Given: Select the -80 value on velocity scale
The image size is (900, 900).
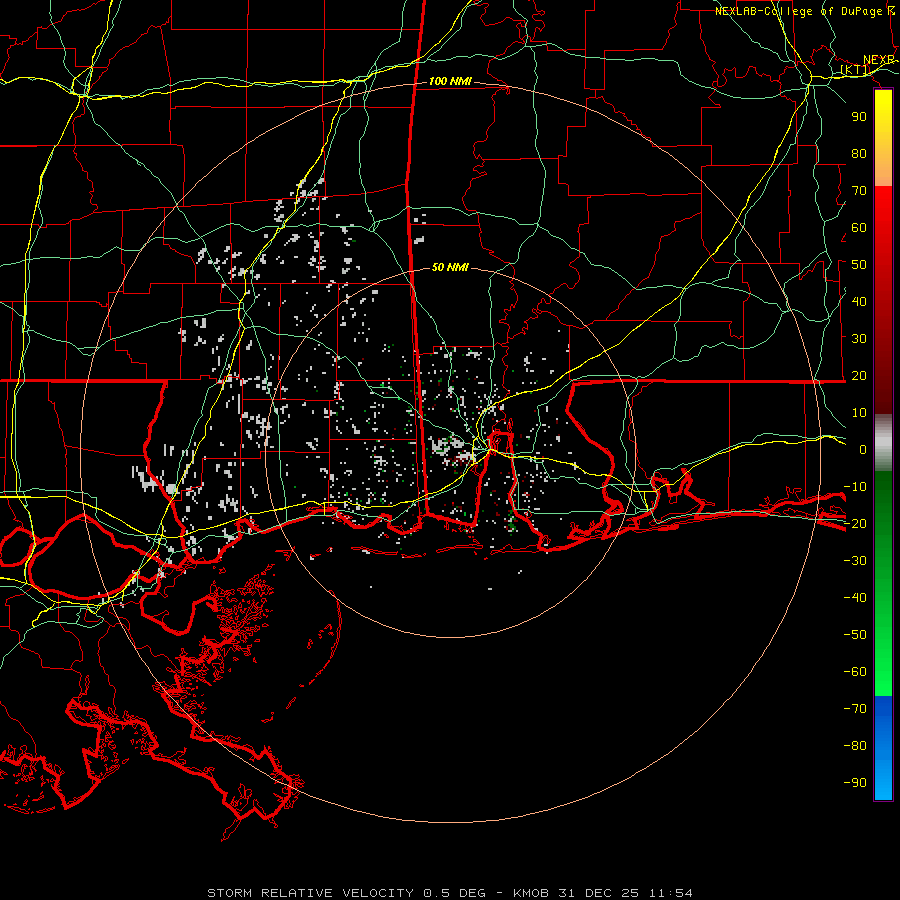Looking at the screenshot, I should (x=855, y=746).
